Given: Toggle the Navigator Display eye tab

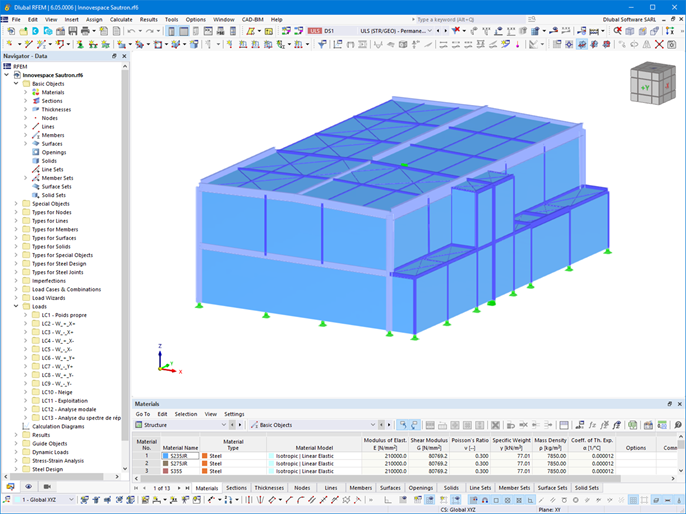Looking at the screenshot, I should pyautogui.click(x=29, y=486).
